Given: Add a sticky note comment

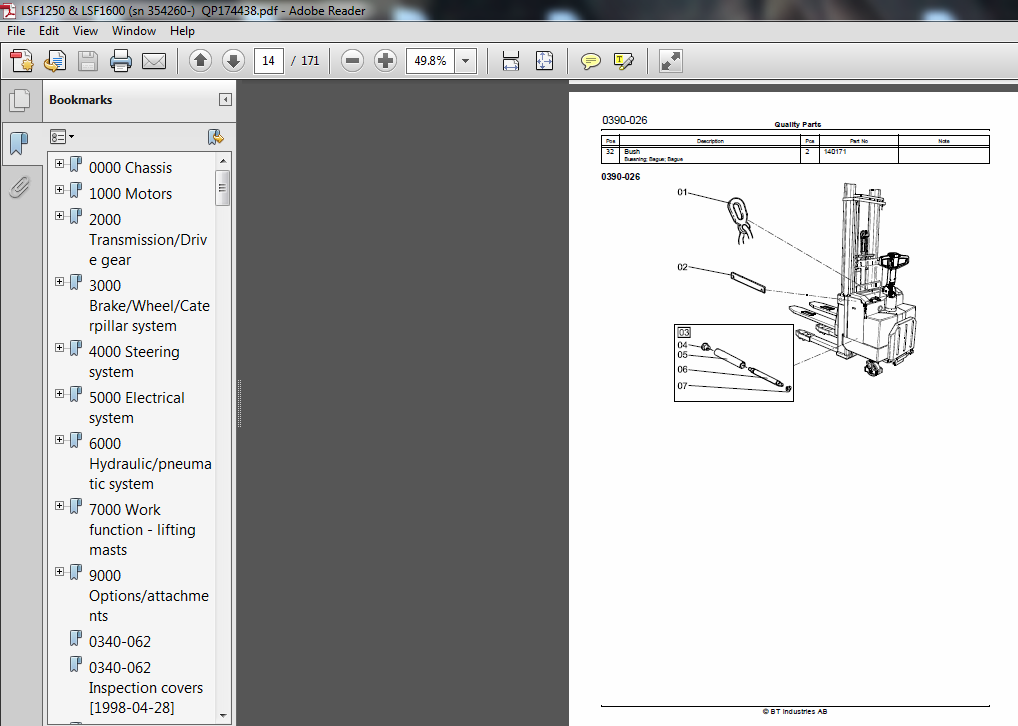Looking at the screenshot, I should pos(590,61).
